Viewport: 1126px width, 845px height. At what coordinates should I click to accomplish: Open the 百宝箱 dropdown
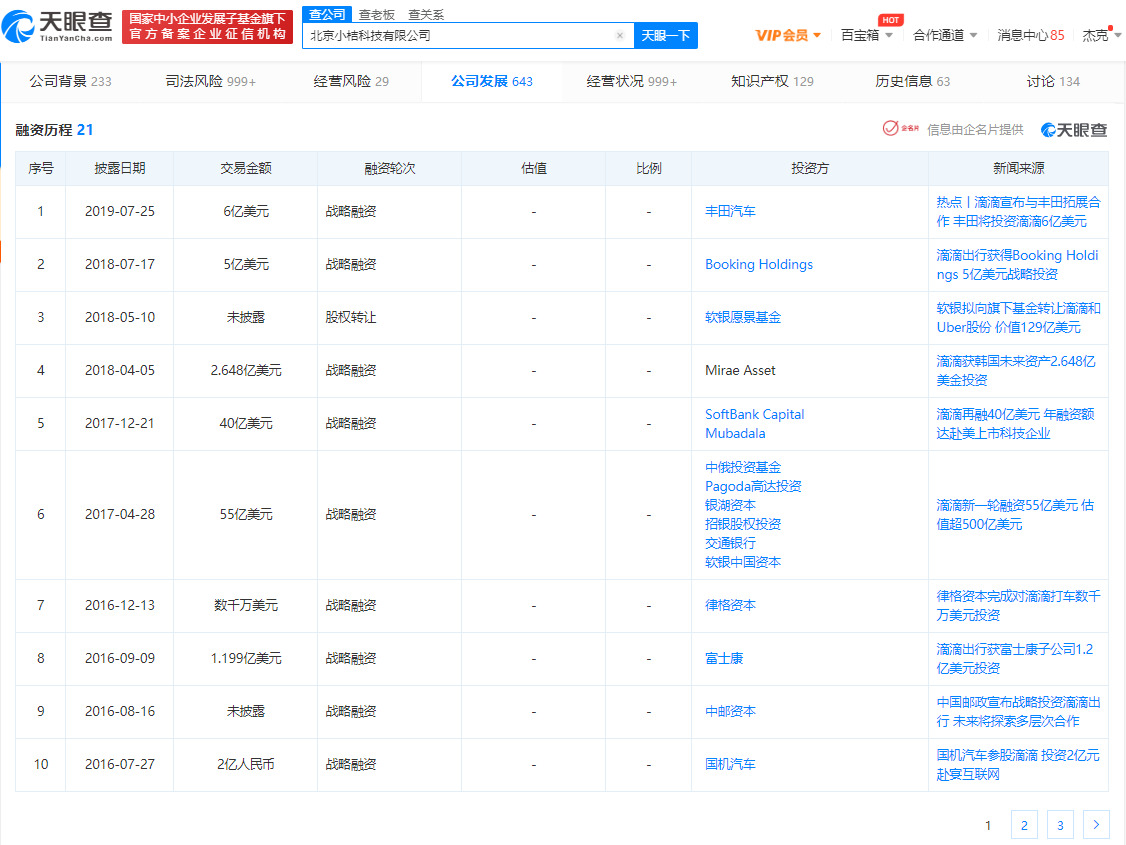867,35
